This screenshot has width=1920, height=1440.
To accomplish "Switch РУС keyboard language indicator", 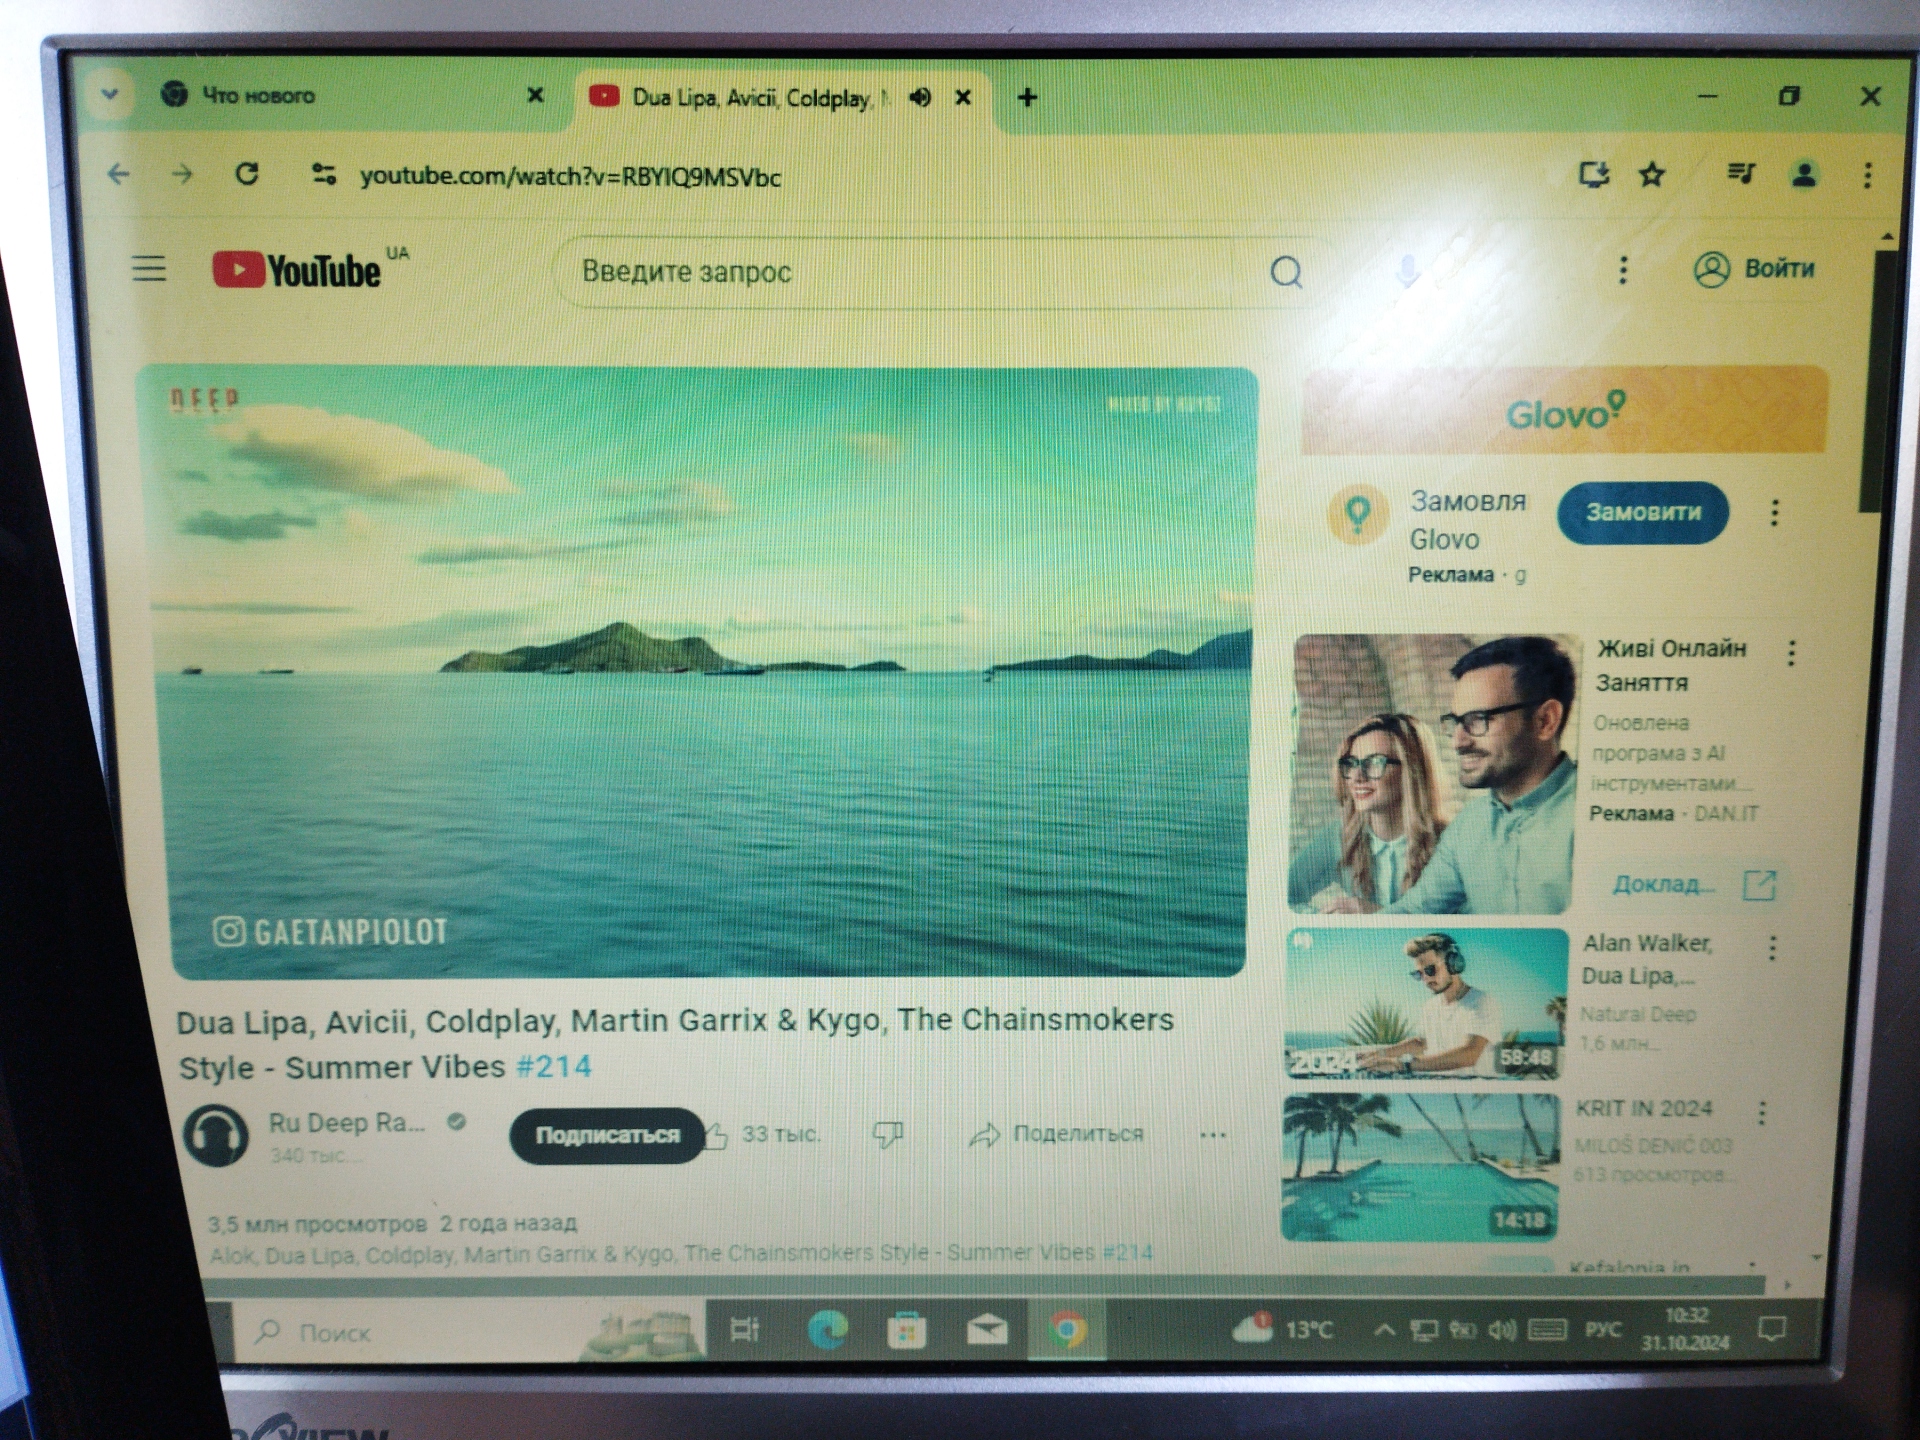I will point(1604,1329).
